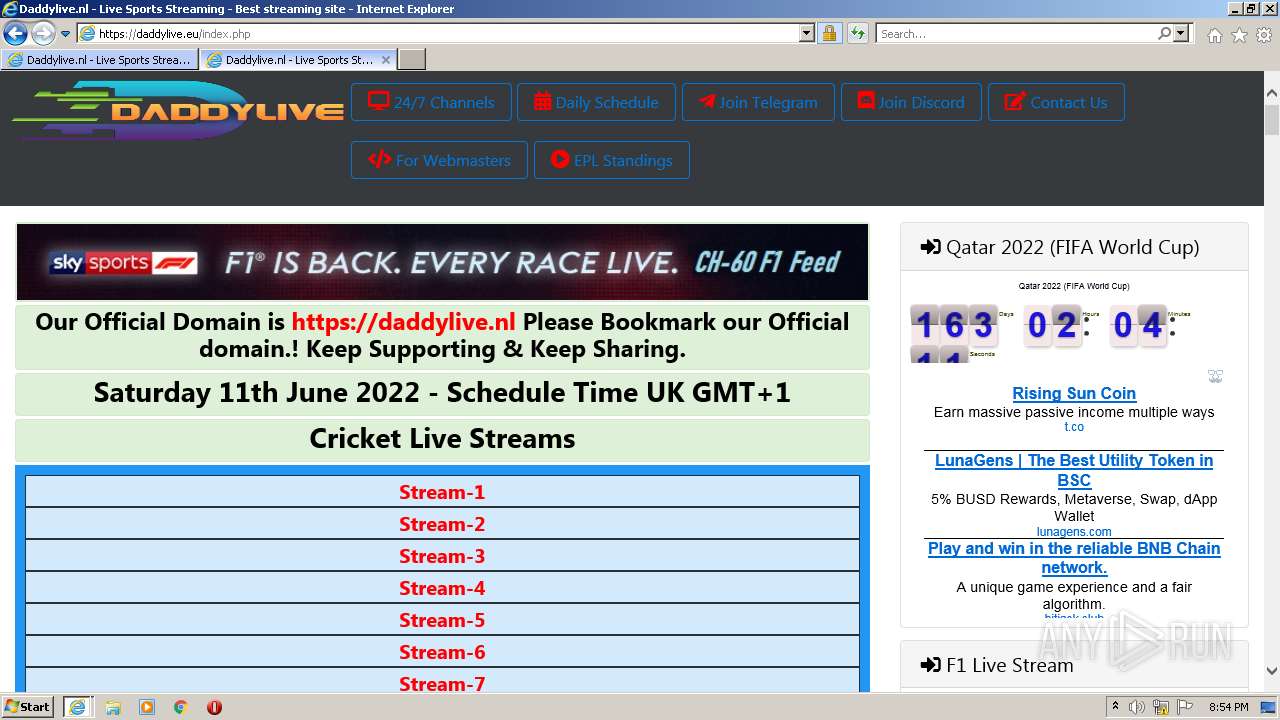Open Stream-2 cricket stream
The height and width of the screenshot is (720, 1280).
(x=442, y=524)
